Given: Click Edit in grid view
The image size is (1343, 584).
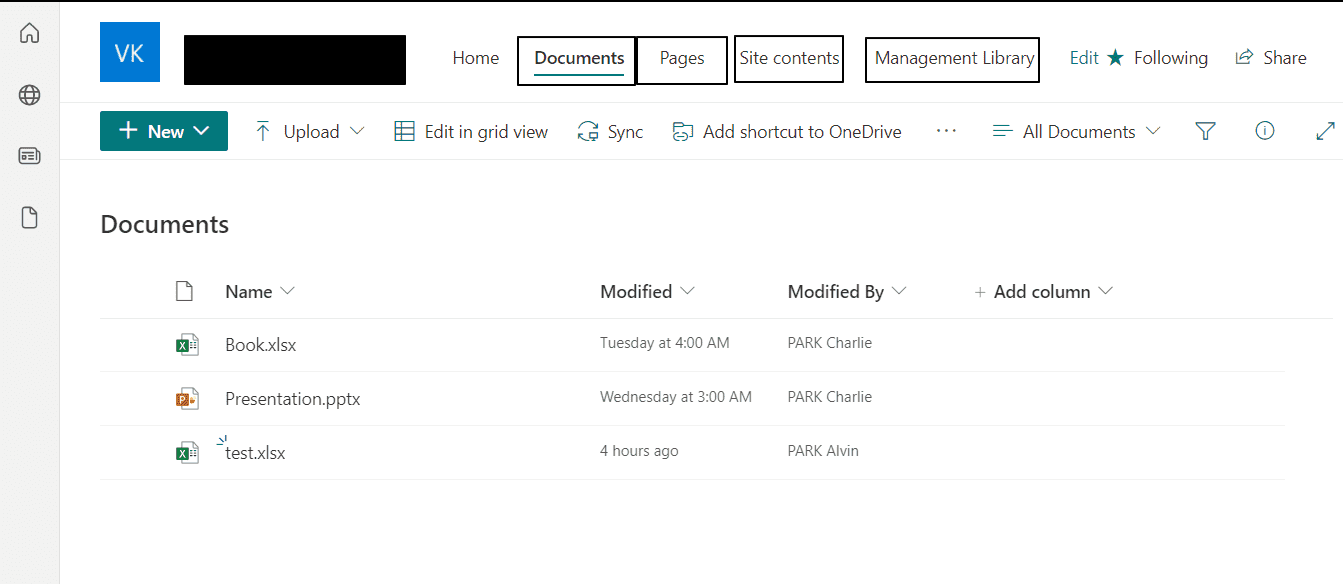Looking at the screenshot, I should (x=472, y=132).
